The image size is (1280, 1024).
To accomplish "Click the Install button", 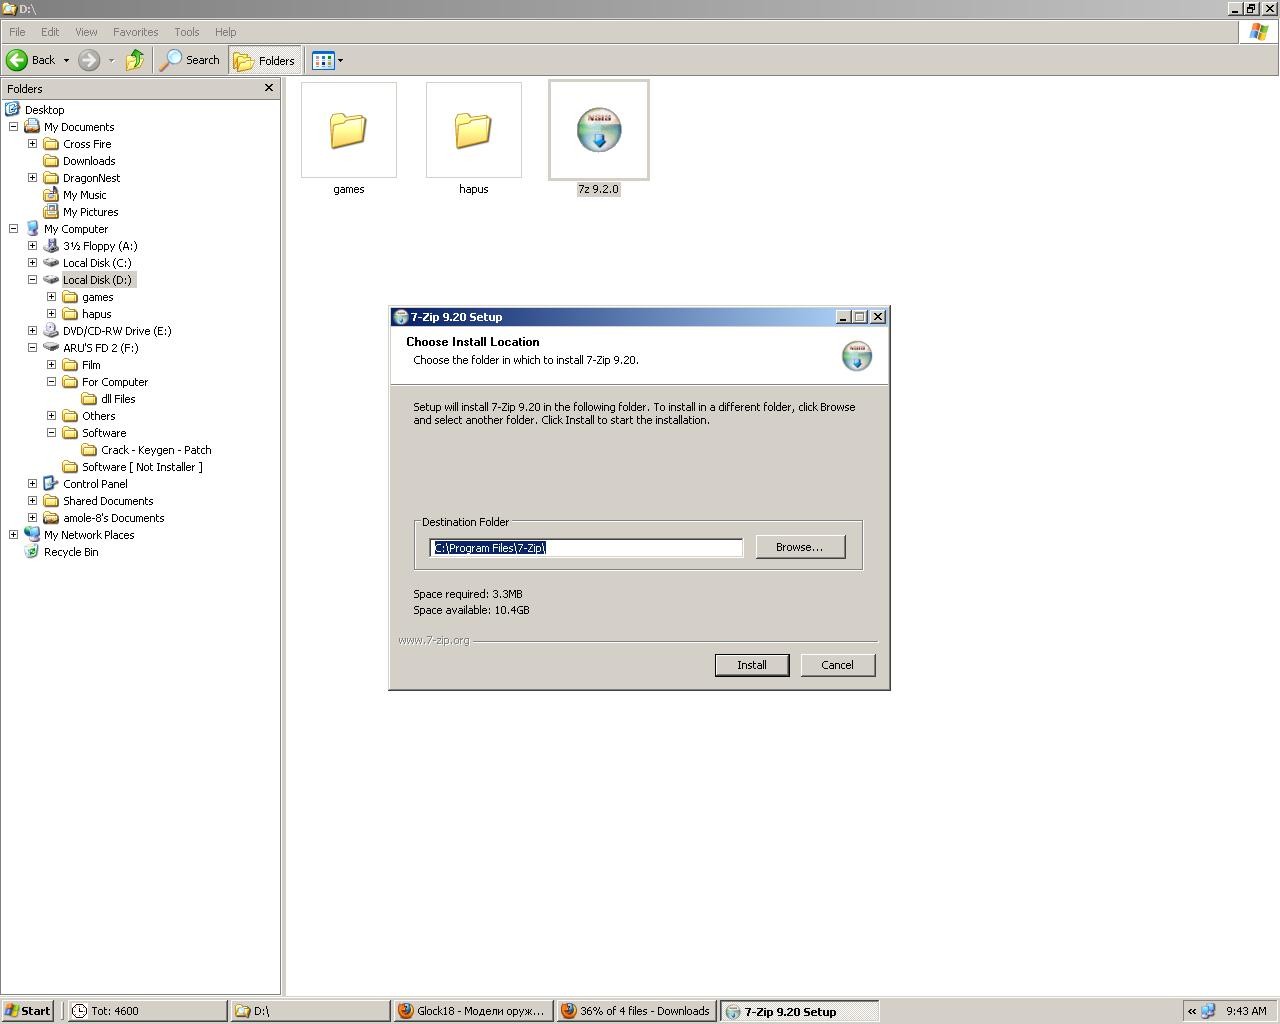I will [751, 665].
